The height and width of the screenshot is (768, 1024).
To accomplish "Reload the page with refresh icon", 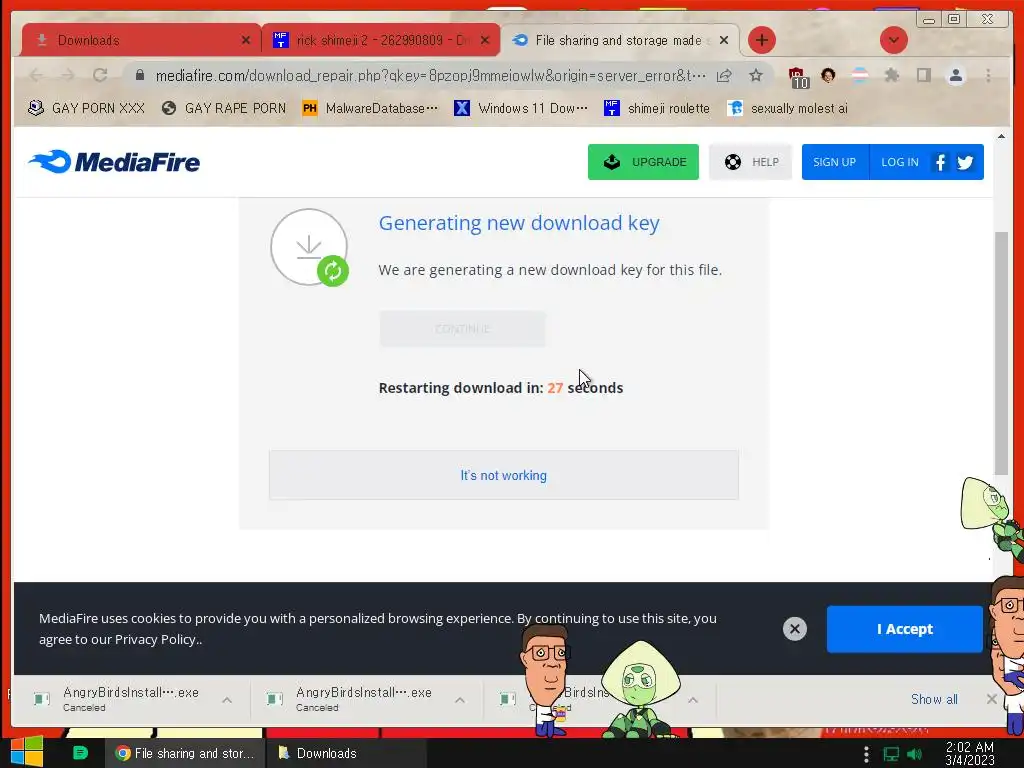I will point(100,76).
